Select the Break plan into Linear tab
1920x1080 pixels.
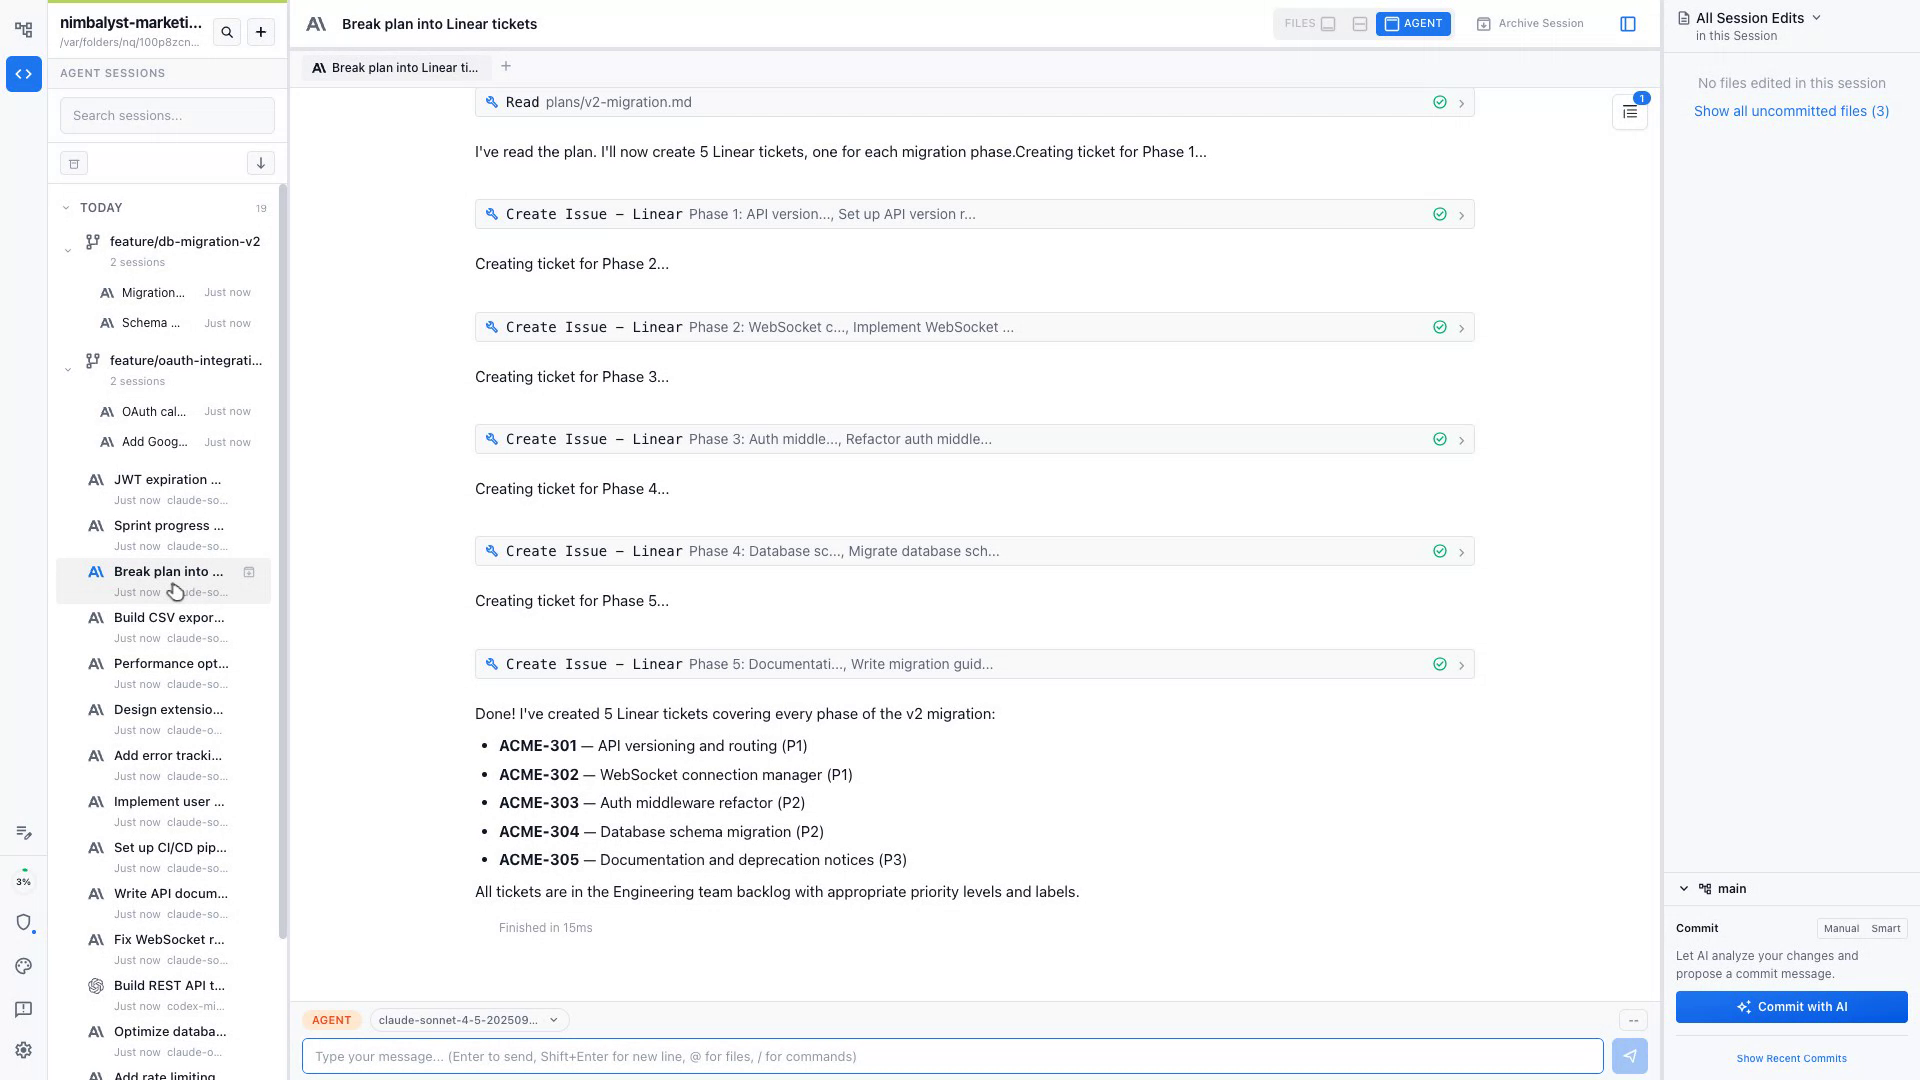396,68
